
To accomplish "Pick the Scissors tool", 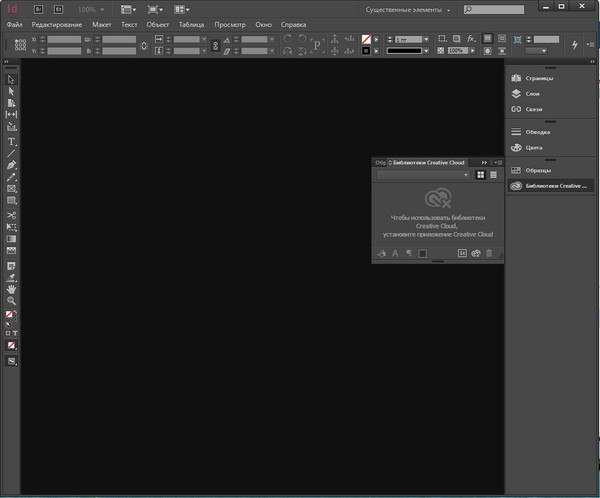I will [x=12, y=214].
